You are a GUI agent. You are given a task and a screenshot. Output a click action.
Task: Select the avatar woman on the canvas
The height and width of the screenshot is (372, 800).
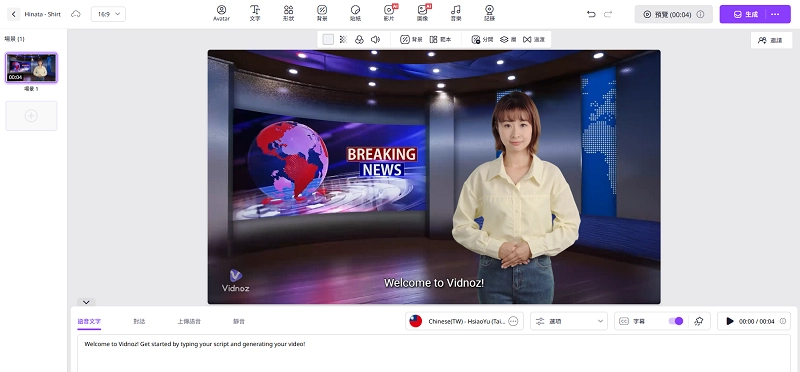point(516,198)
